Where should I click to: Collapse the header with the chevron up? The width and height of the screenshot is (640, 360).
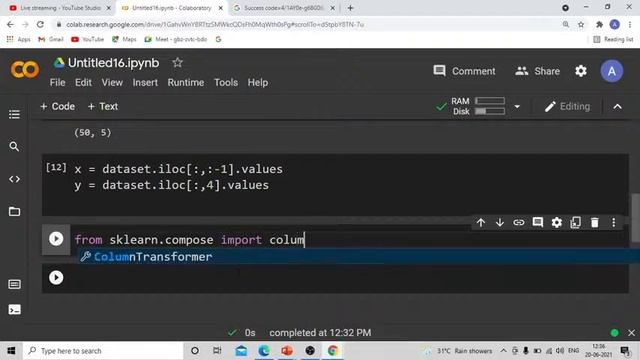pyautogui.click(x=618, y=107)
